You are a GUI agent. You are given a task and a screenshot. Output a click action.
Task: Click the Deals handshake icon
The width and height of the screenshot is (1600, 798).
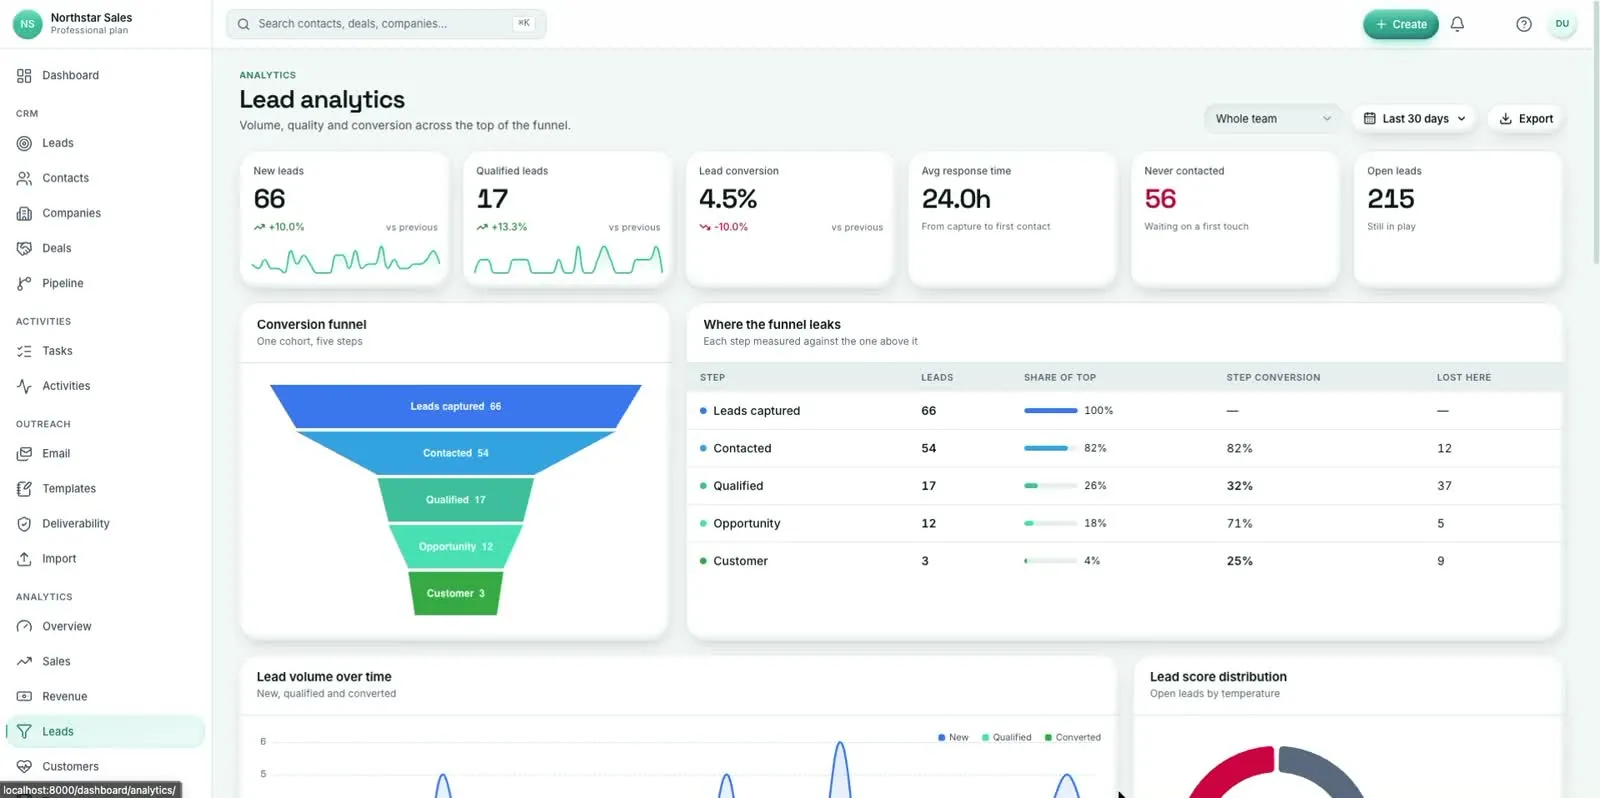point(24,248)
